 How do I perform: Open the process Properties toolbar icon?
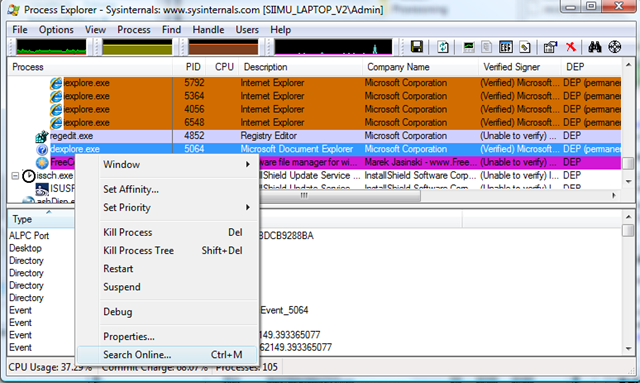(x=550, y=47)
